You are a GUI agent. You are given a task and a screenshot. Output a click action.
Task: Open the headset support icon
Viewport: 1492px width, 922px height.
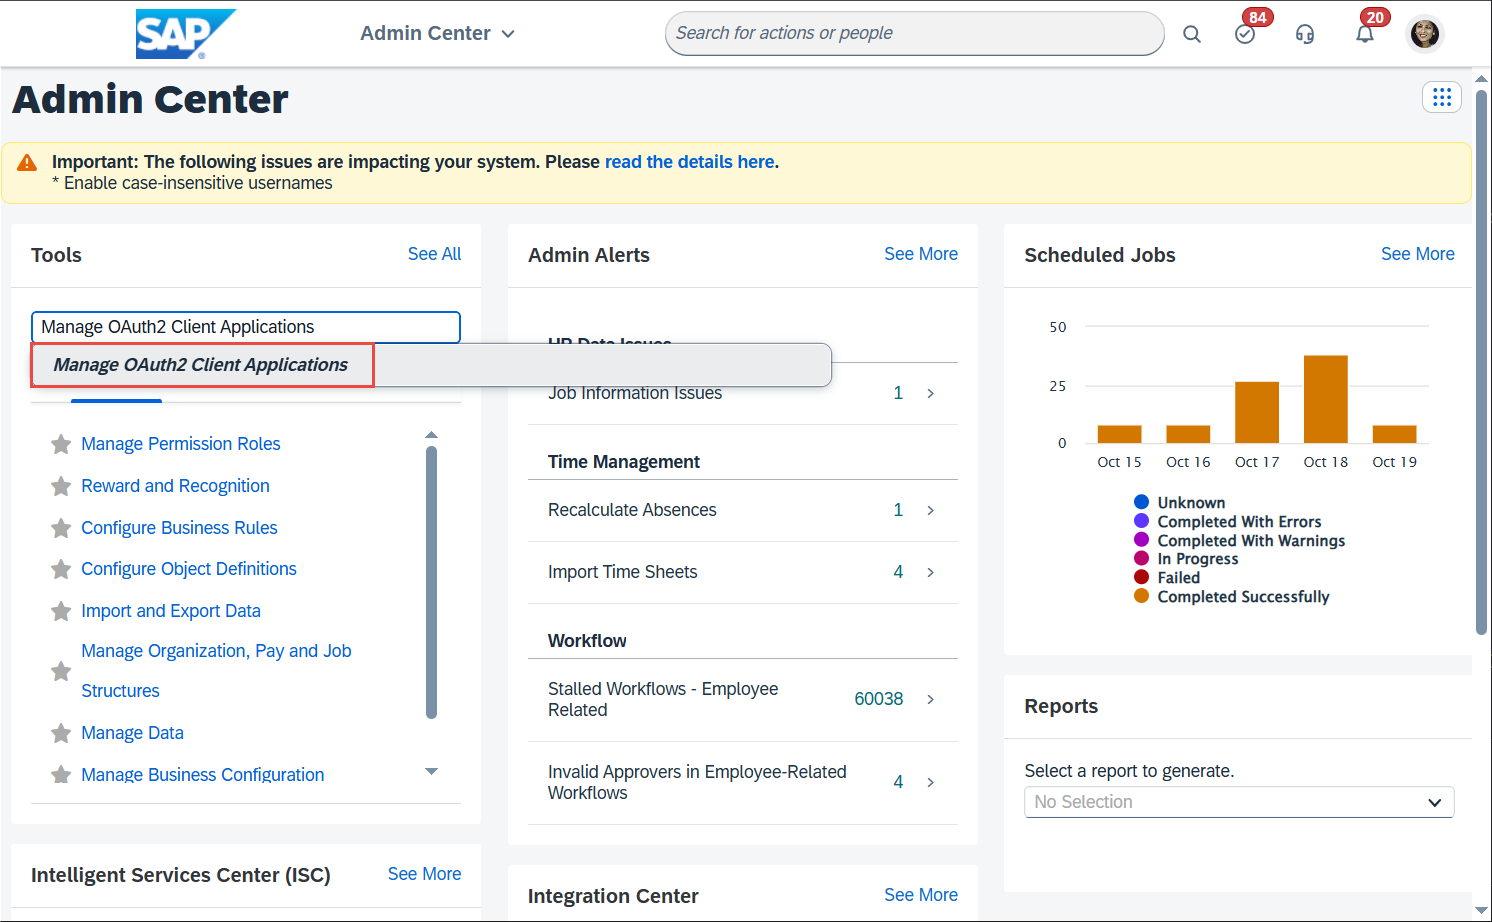pos(1305,34)
